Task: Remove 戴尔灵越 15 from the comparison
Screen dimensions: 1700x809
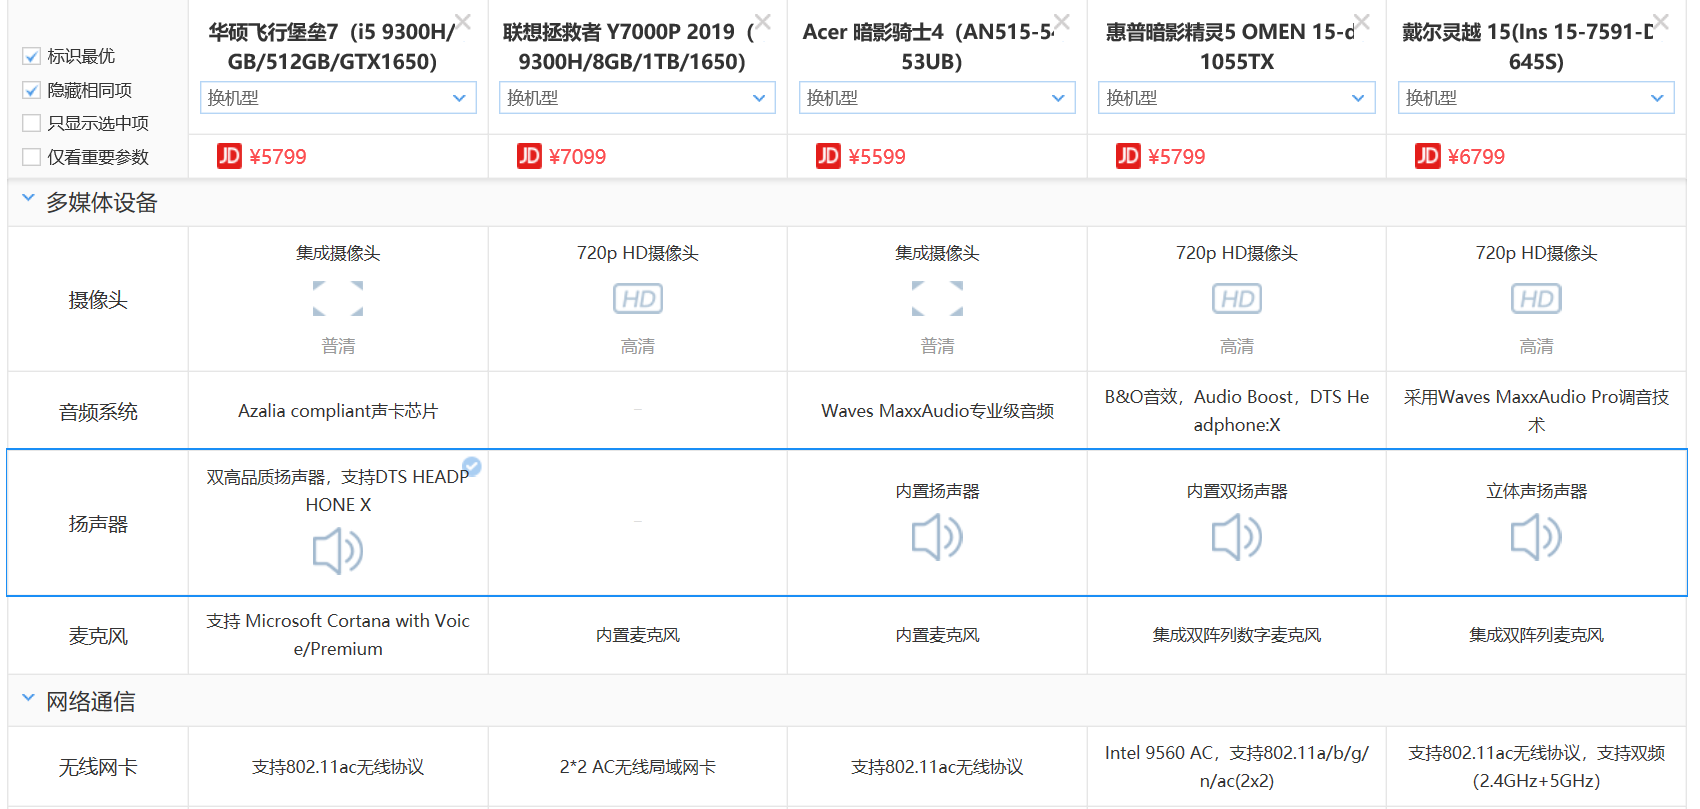Action: pos(1660,21)
